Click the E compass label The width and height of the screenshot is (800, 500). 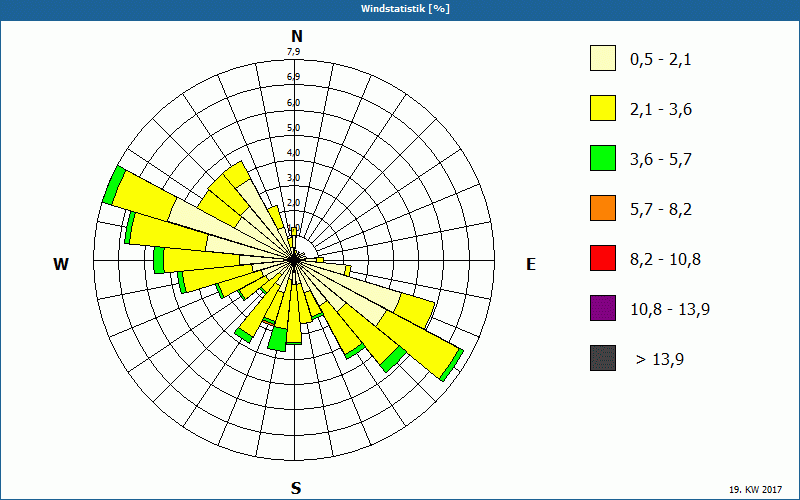coord(531,264)
